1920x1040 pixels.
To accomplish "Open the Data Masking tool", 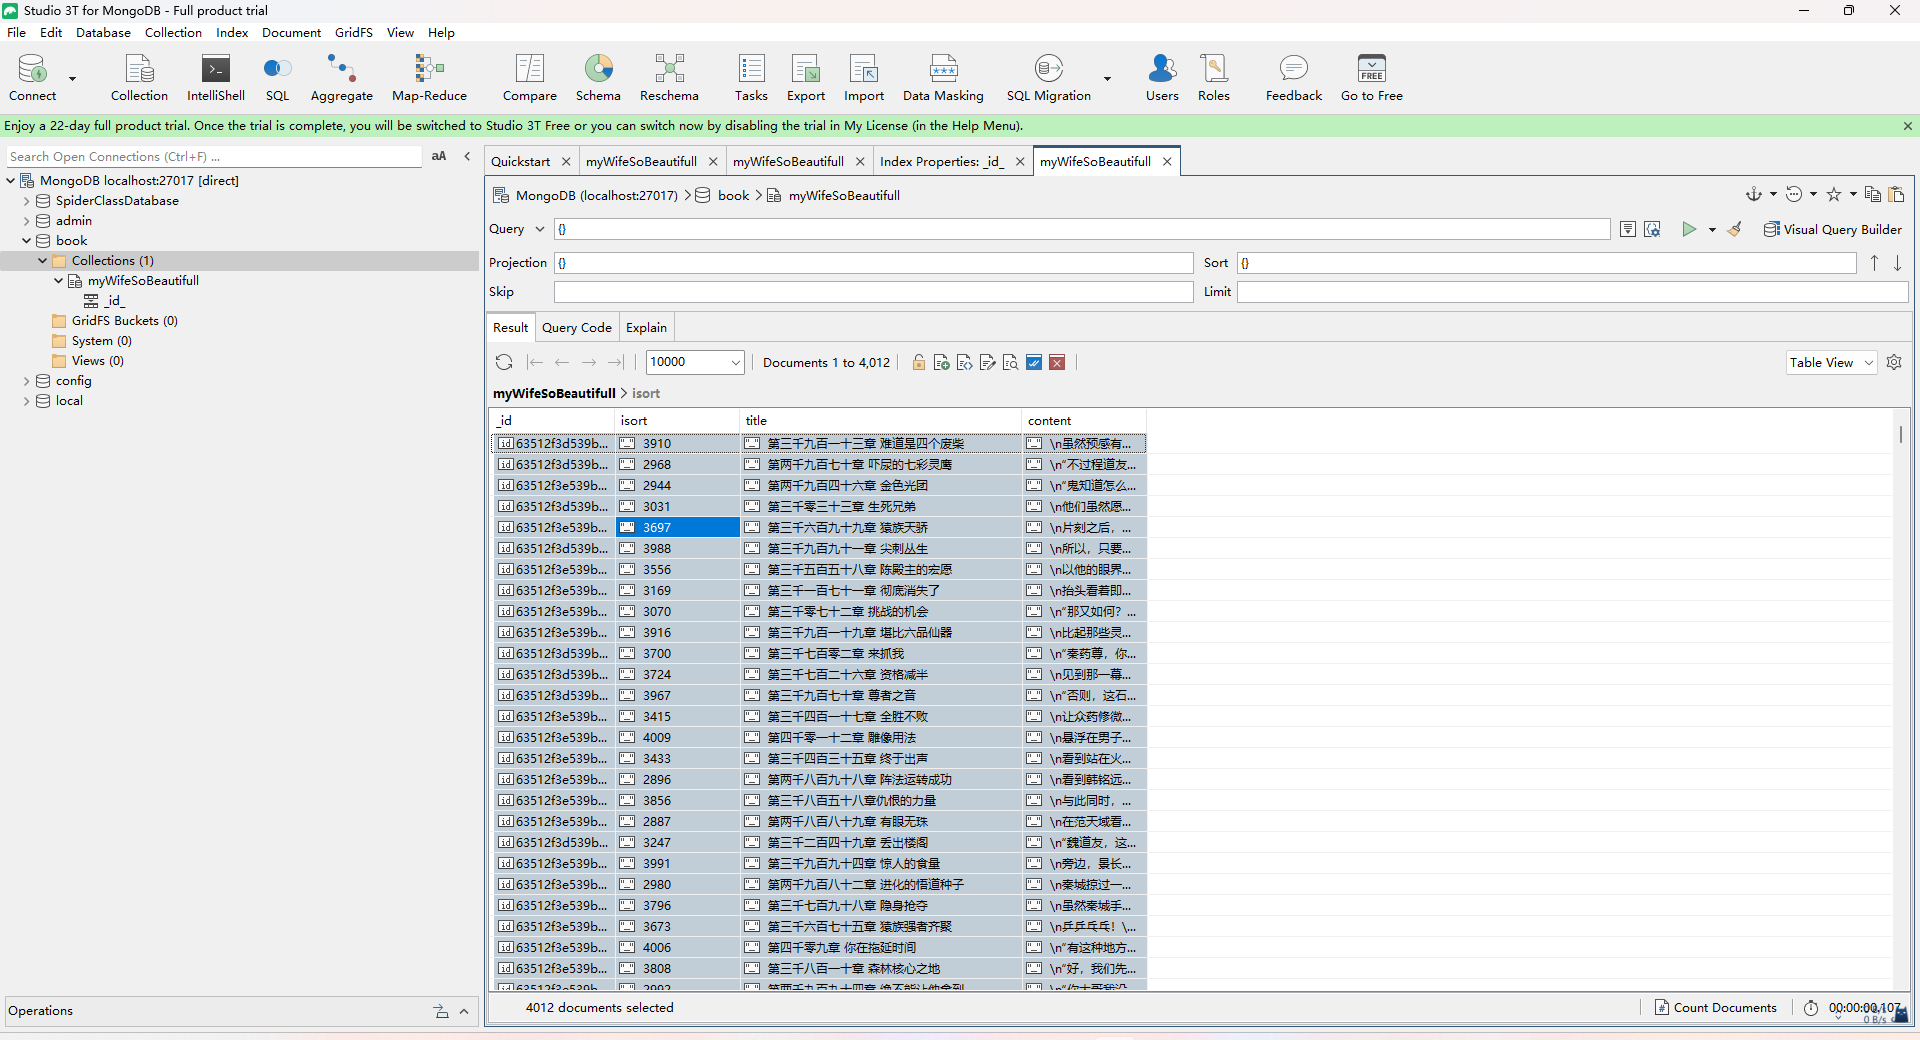I will click(x=943, y=78).
